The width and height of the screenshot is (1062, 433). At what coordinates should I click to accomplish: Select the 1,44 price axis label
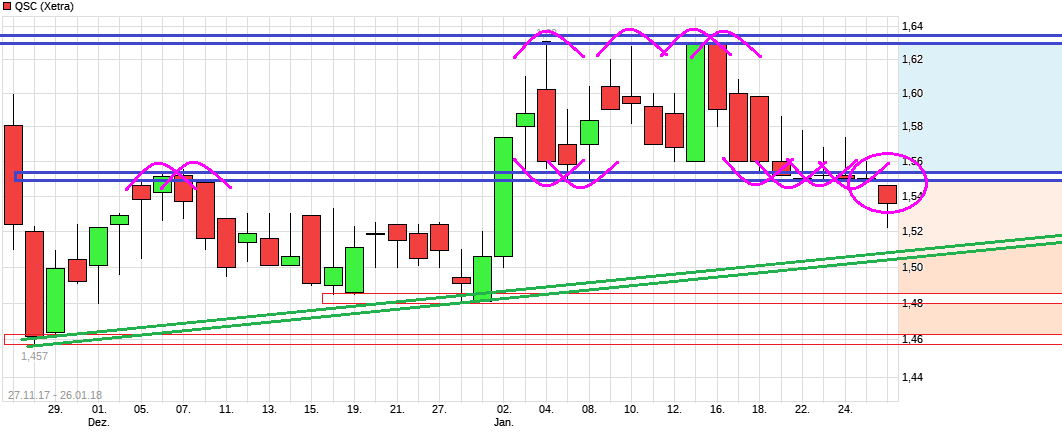(912, 377)
